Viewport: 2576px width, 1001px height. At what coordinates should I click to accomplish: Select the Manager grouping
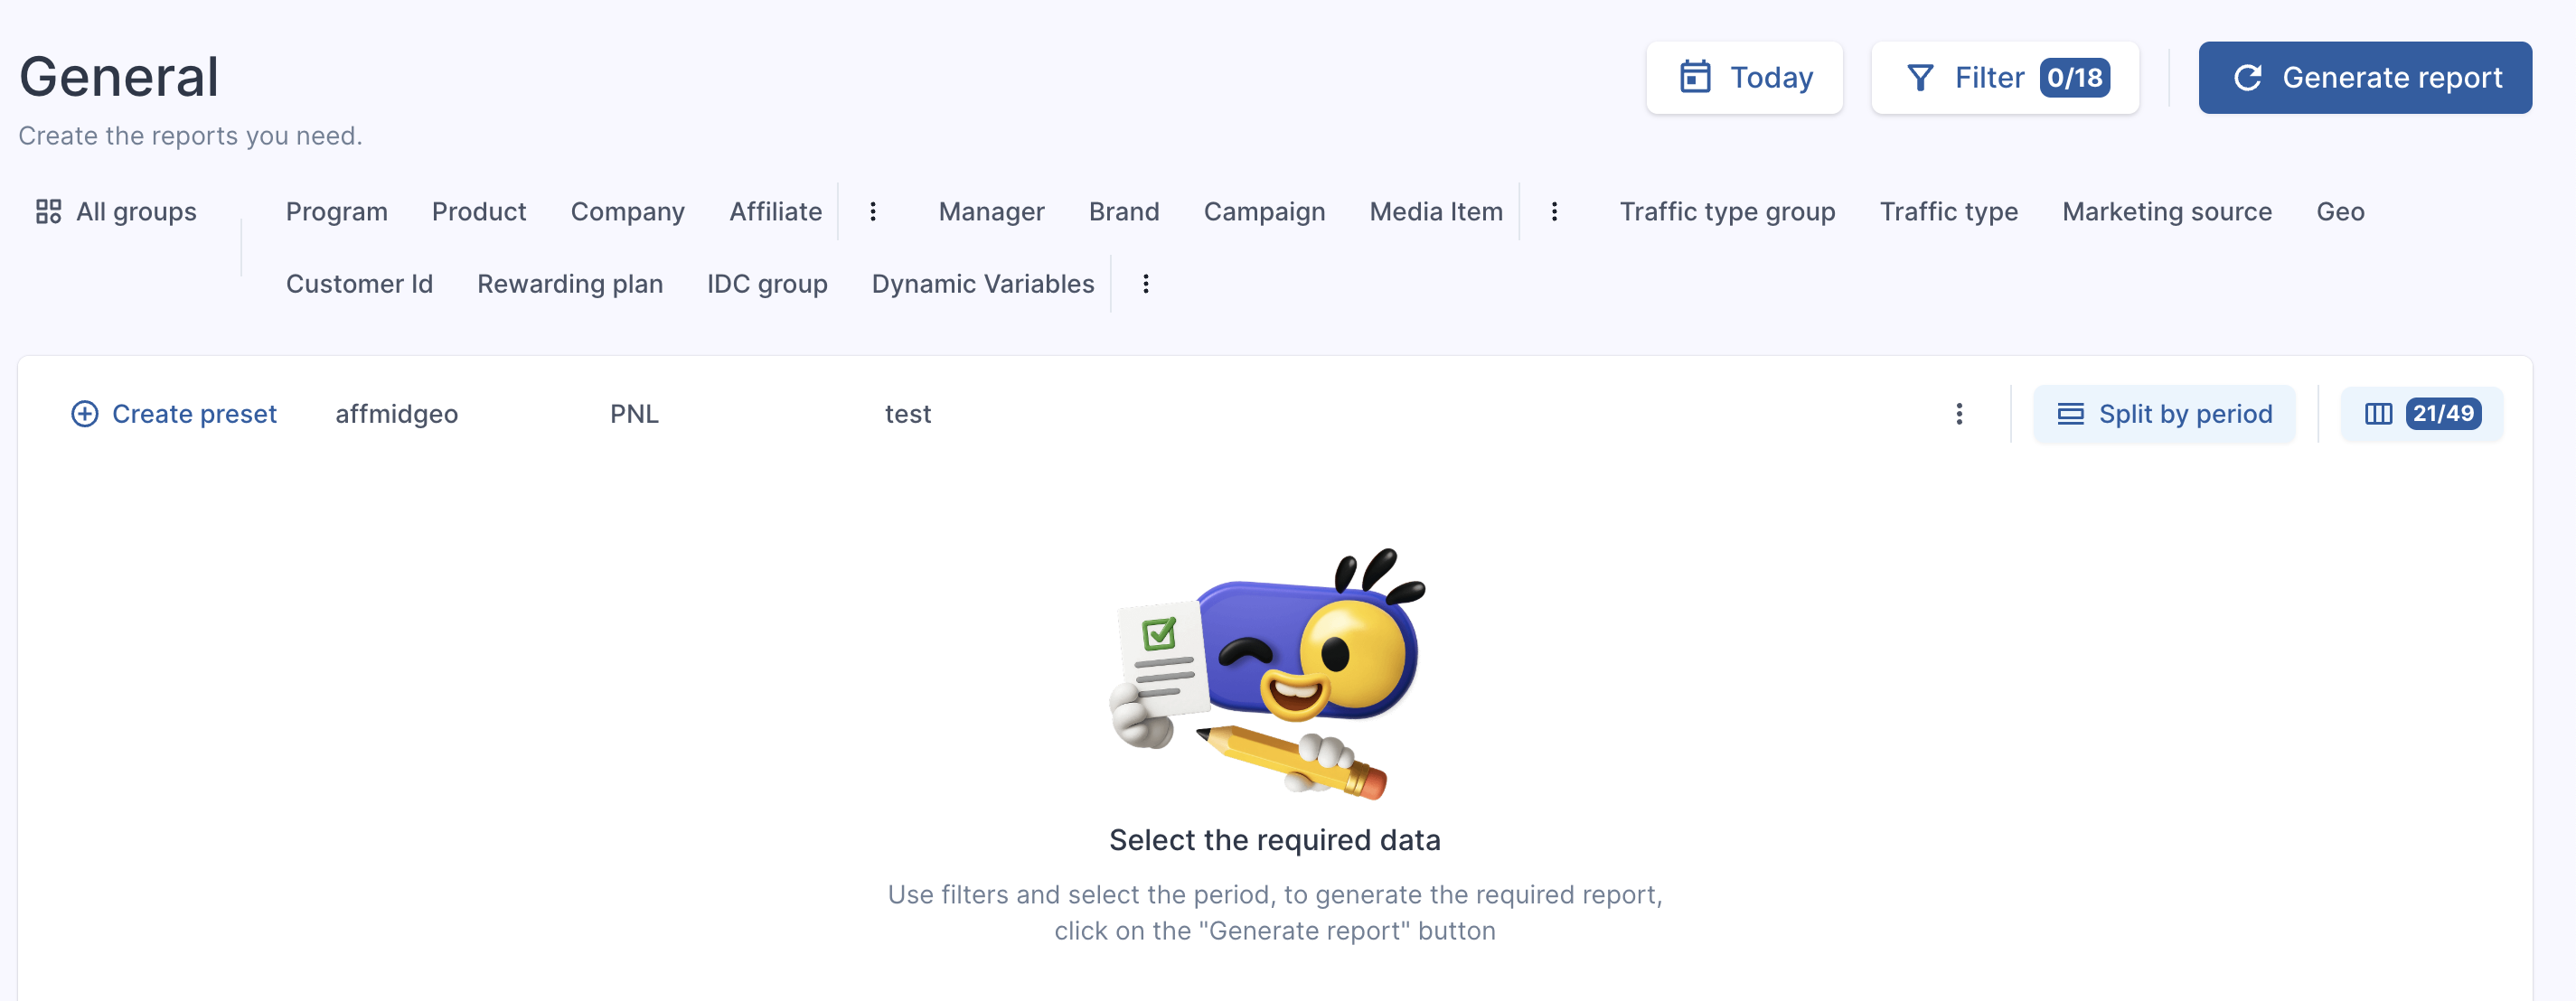point(992,211)
